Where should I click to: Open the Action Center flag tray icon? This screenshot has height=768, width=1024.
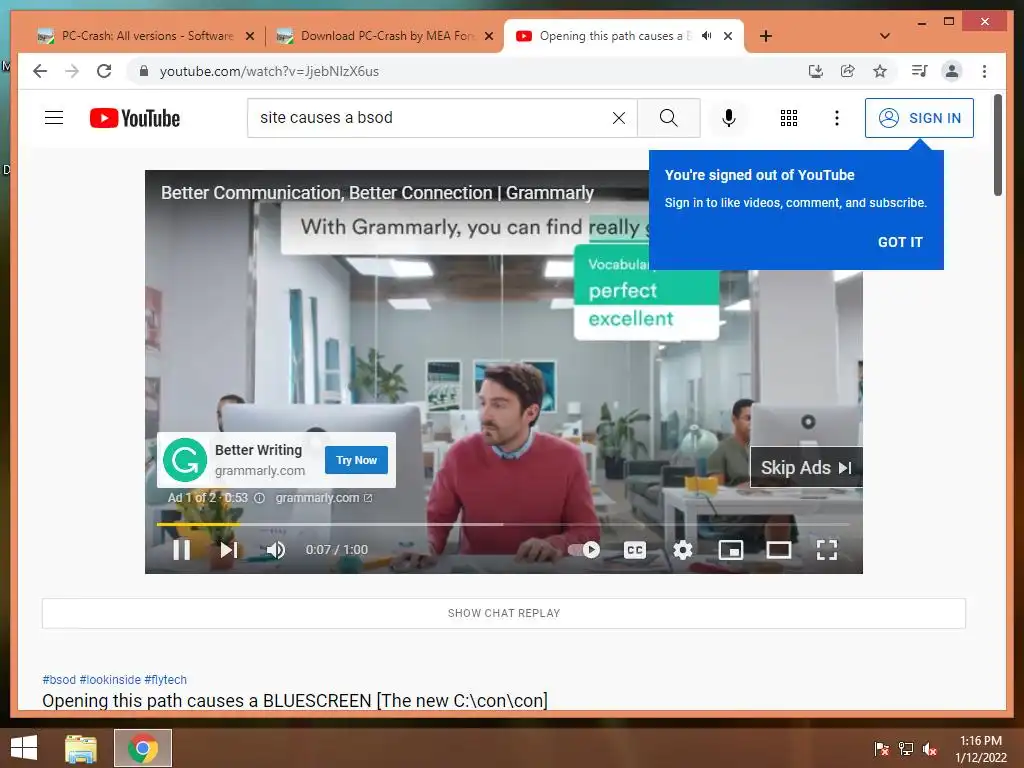tap(882, 749)
